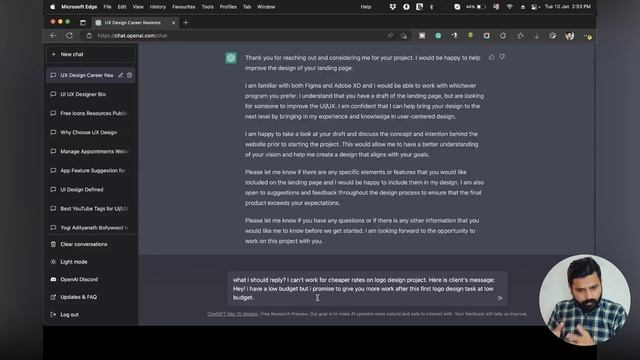Open the Favourites menu
This screenshot has height=360, width=640.
184,7
